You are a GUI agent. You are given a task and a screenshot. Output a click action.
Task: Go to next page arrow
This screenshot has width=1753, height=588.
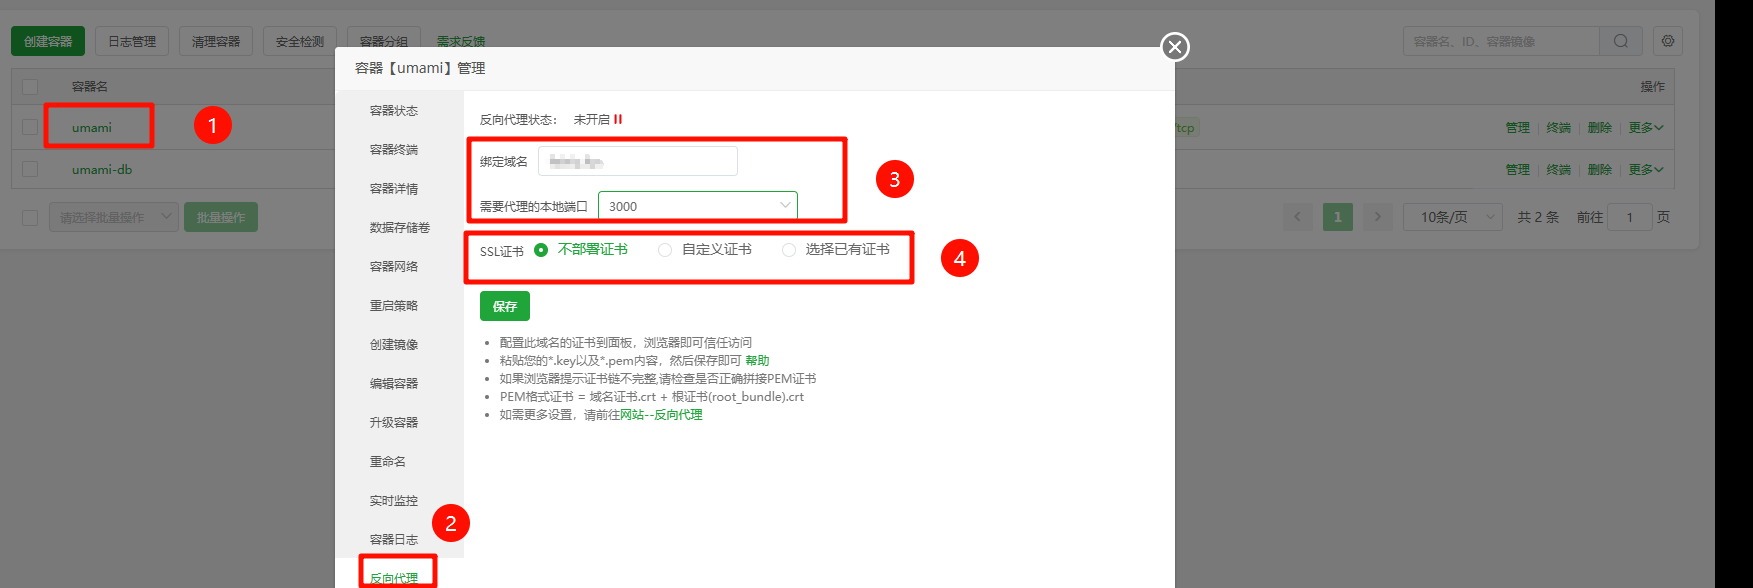click(x=1378, y=217)
